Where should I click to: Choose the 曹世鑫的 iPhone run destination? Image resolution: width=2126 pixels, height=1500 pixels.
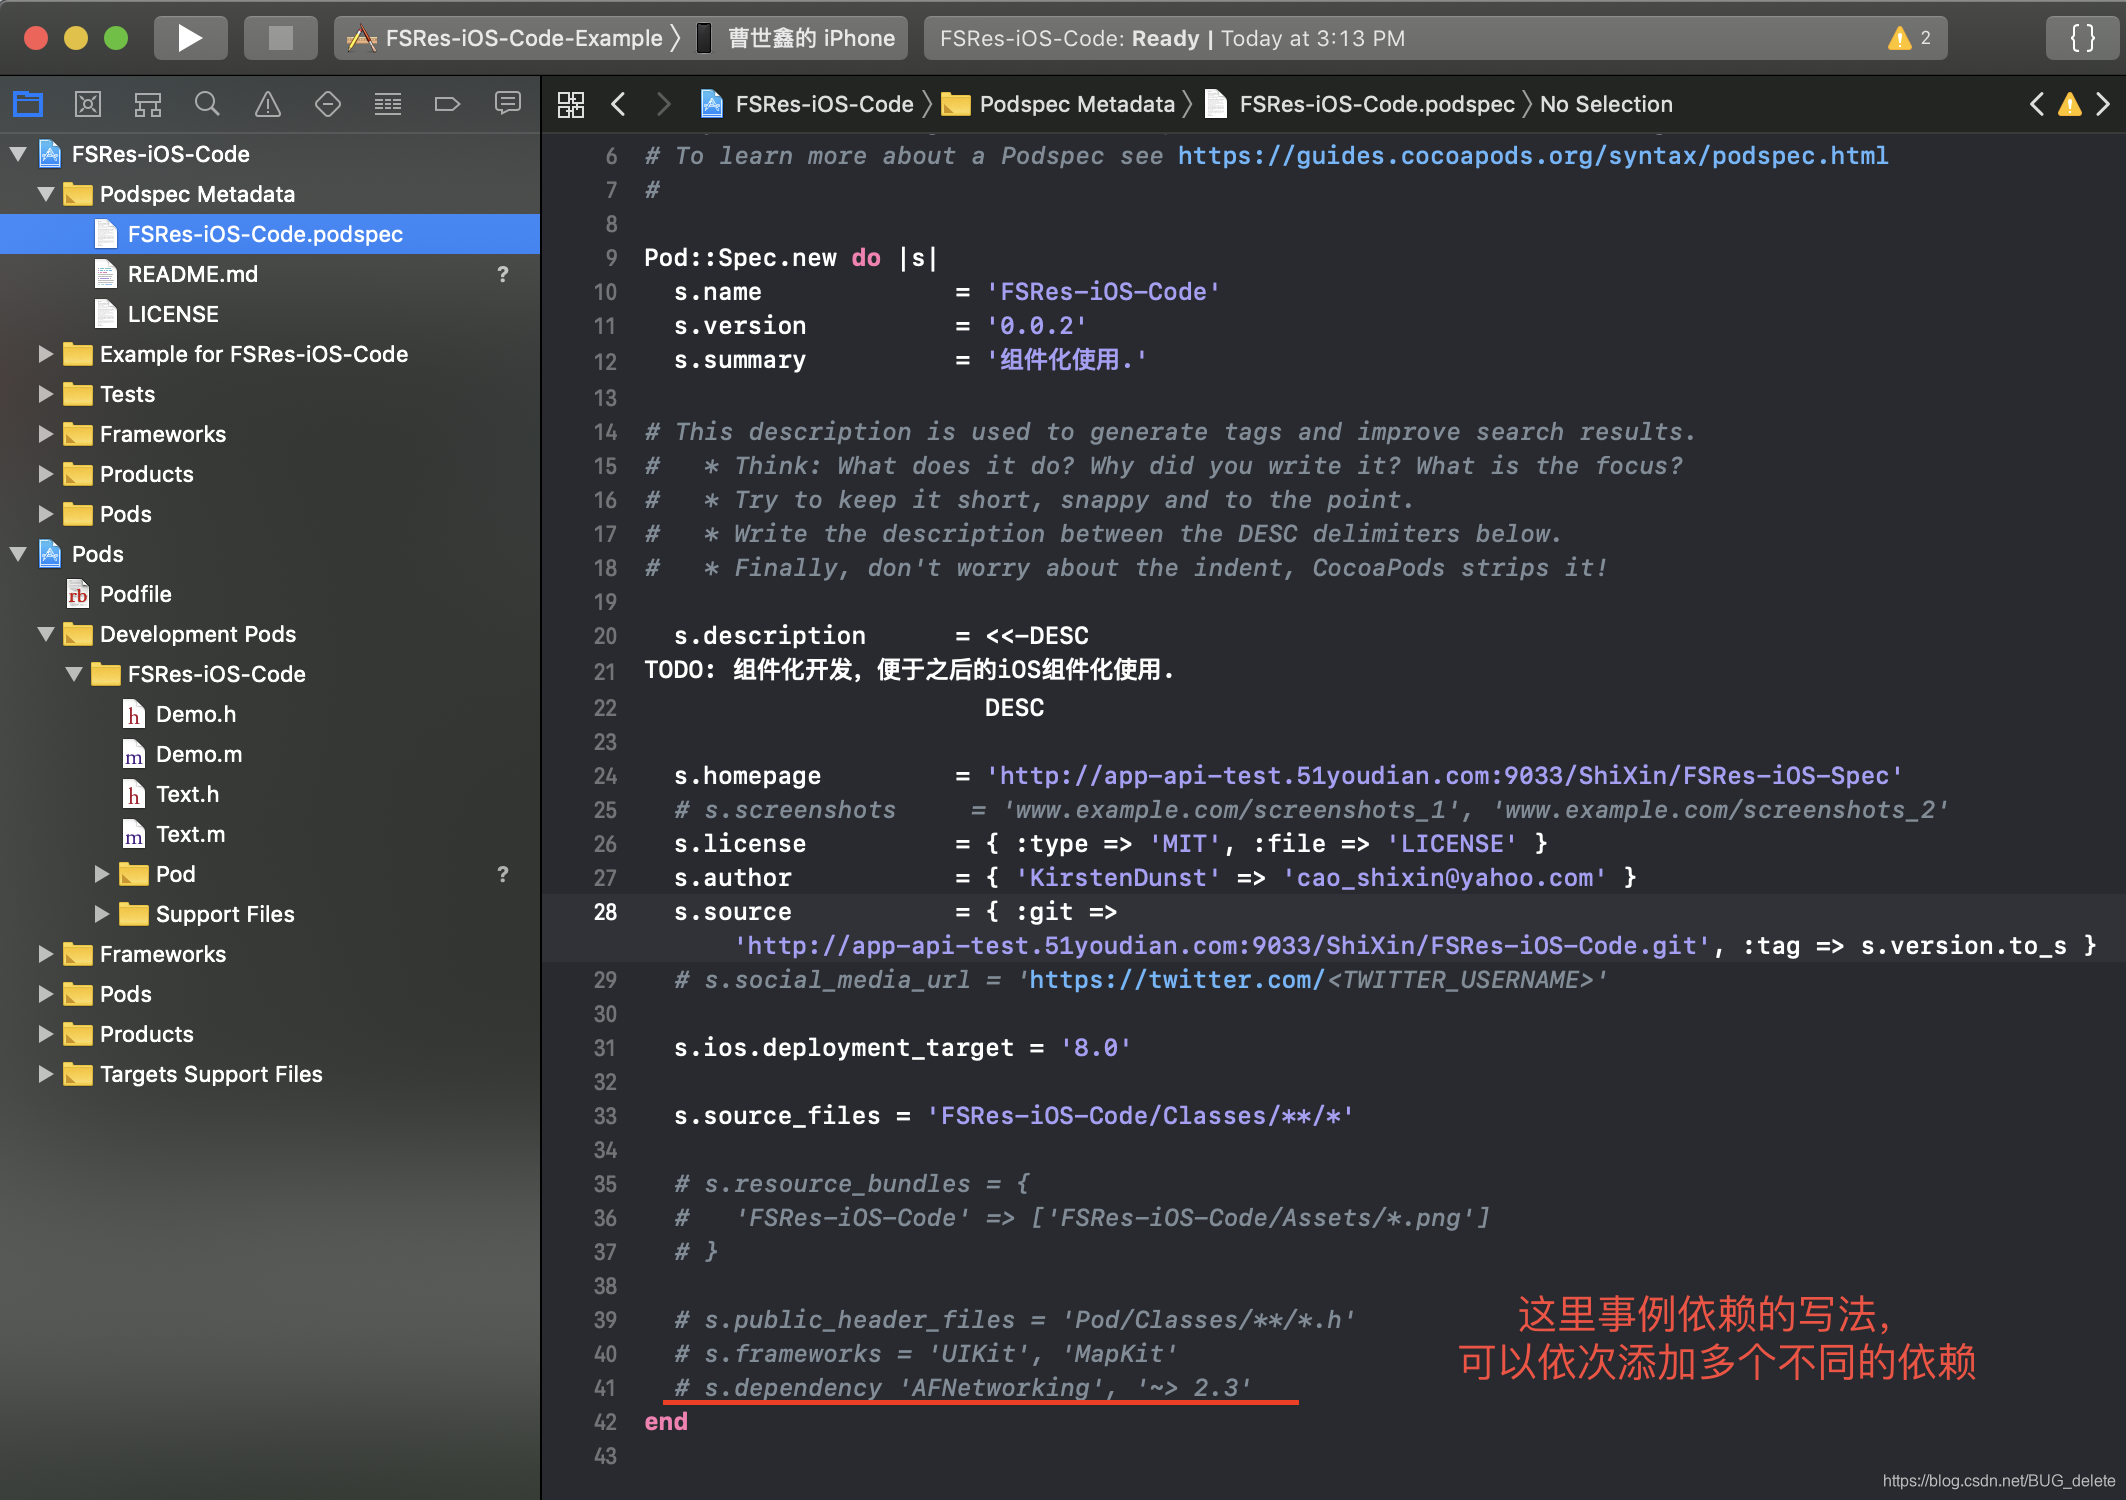point(797,38)
